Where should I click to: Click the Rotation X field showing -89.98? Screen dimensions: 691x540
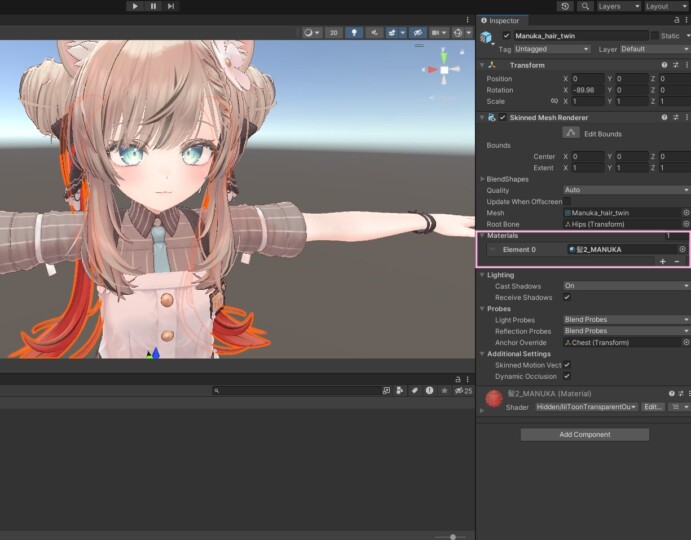588,90
